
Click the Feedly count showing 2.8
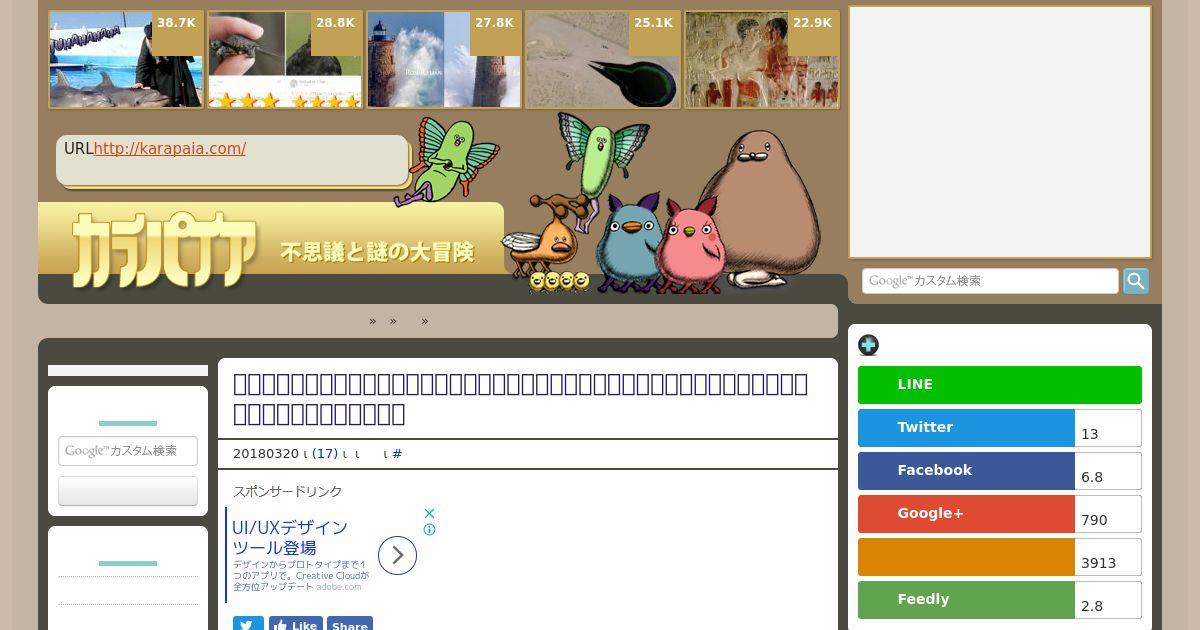tap(1108, 600)
